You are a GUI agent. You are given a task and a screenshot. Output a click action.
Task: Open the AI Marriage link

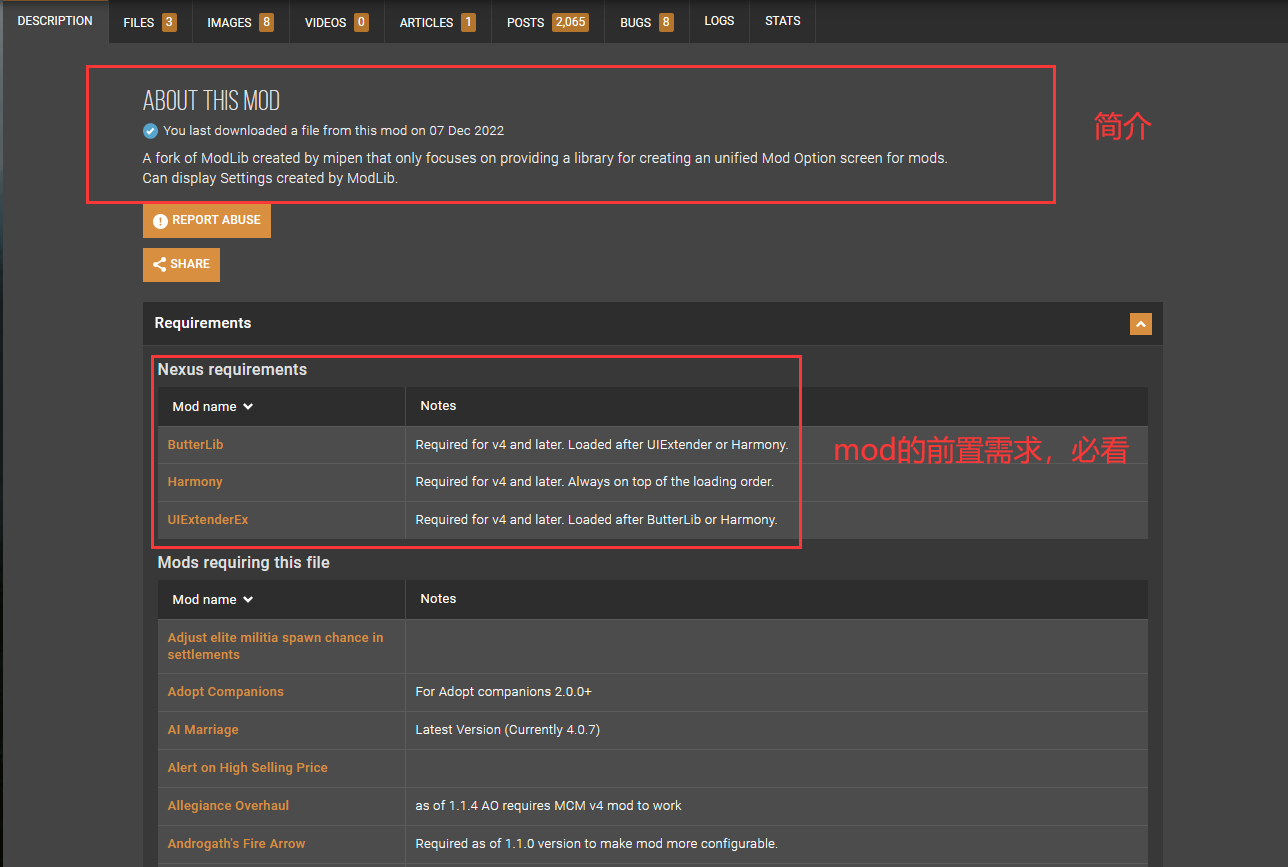tap(203, 730)
